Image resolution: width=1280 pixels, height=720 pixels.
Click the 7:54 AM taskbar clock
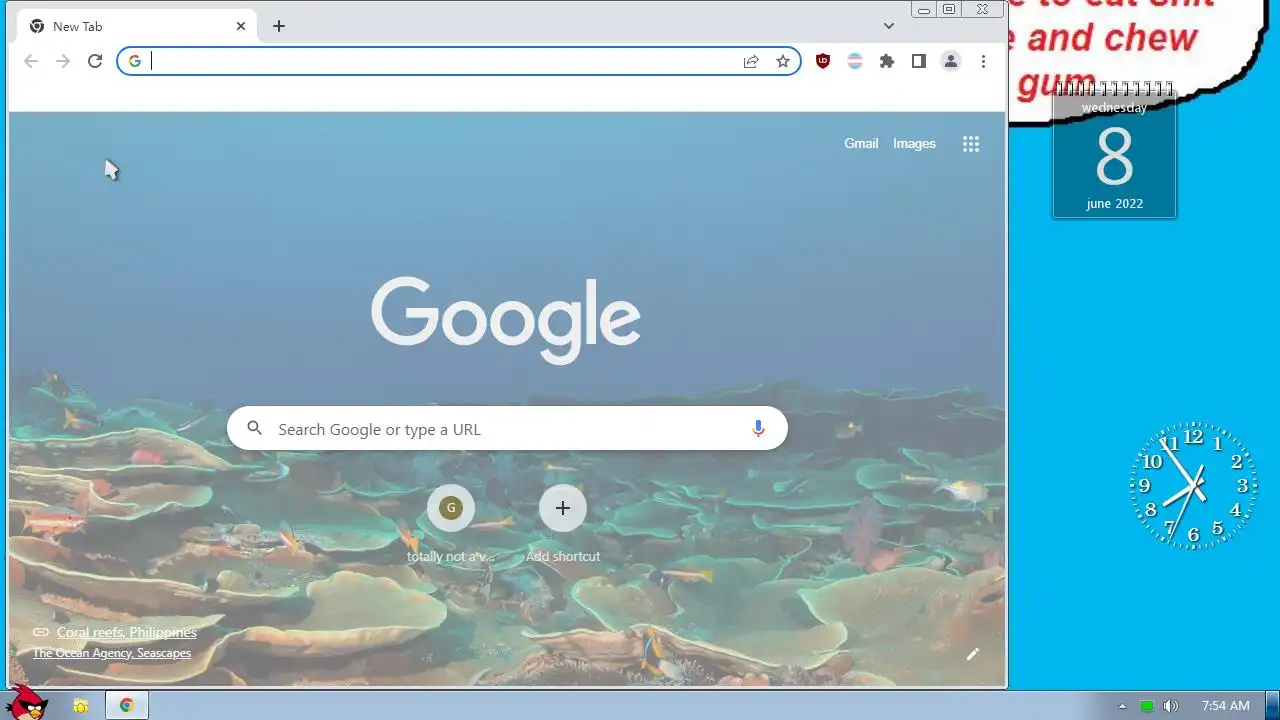[x=1225, y=706]
